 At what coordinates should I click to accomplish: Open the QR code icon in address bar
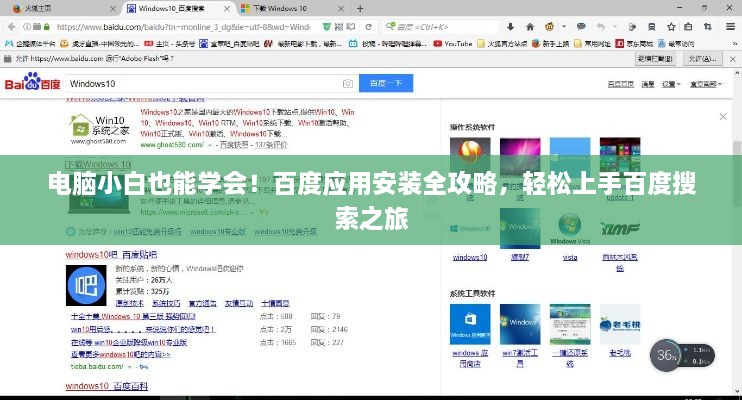pyautogui.click(x=339, y=27)
